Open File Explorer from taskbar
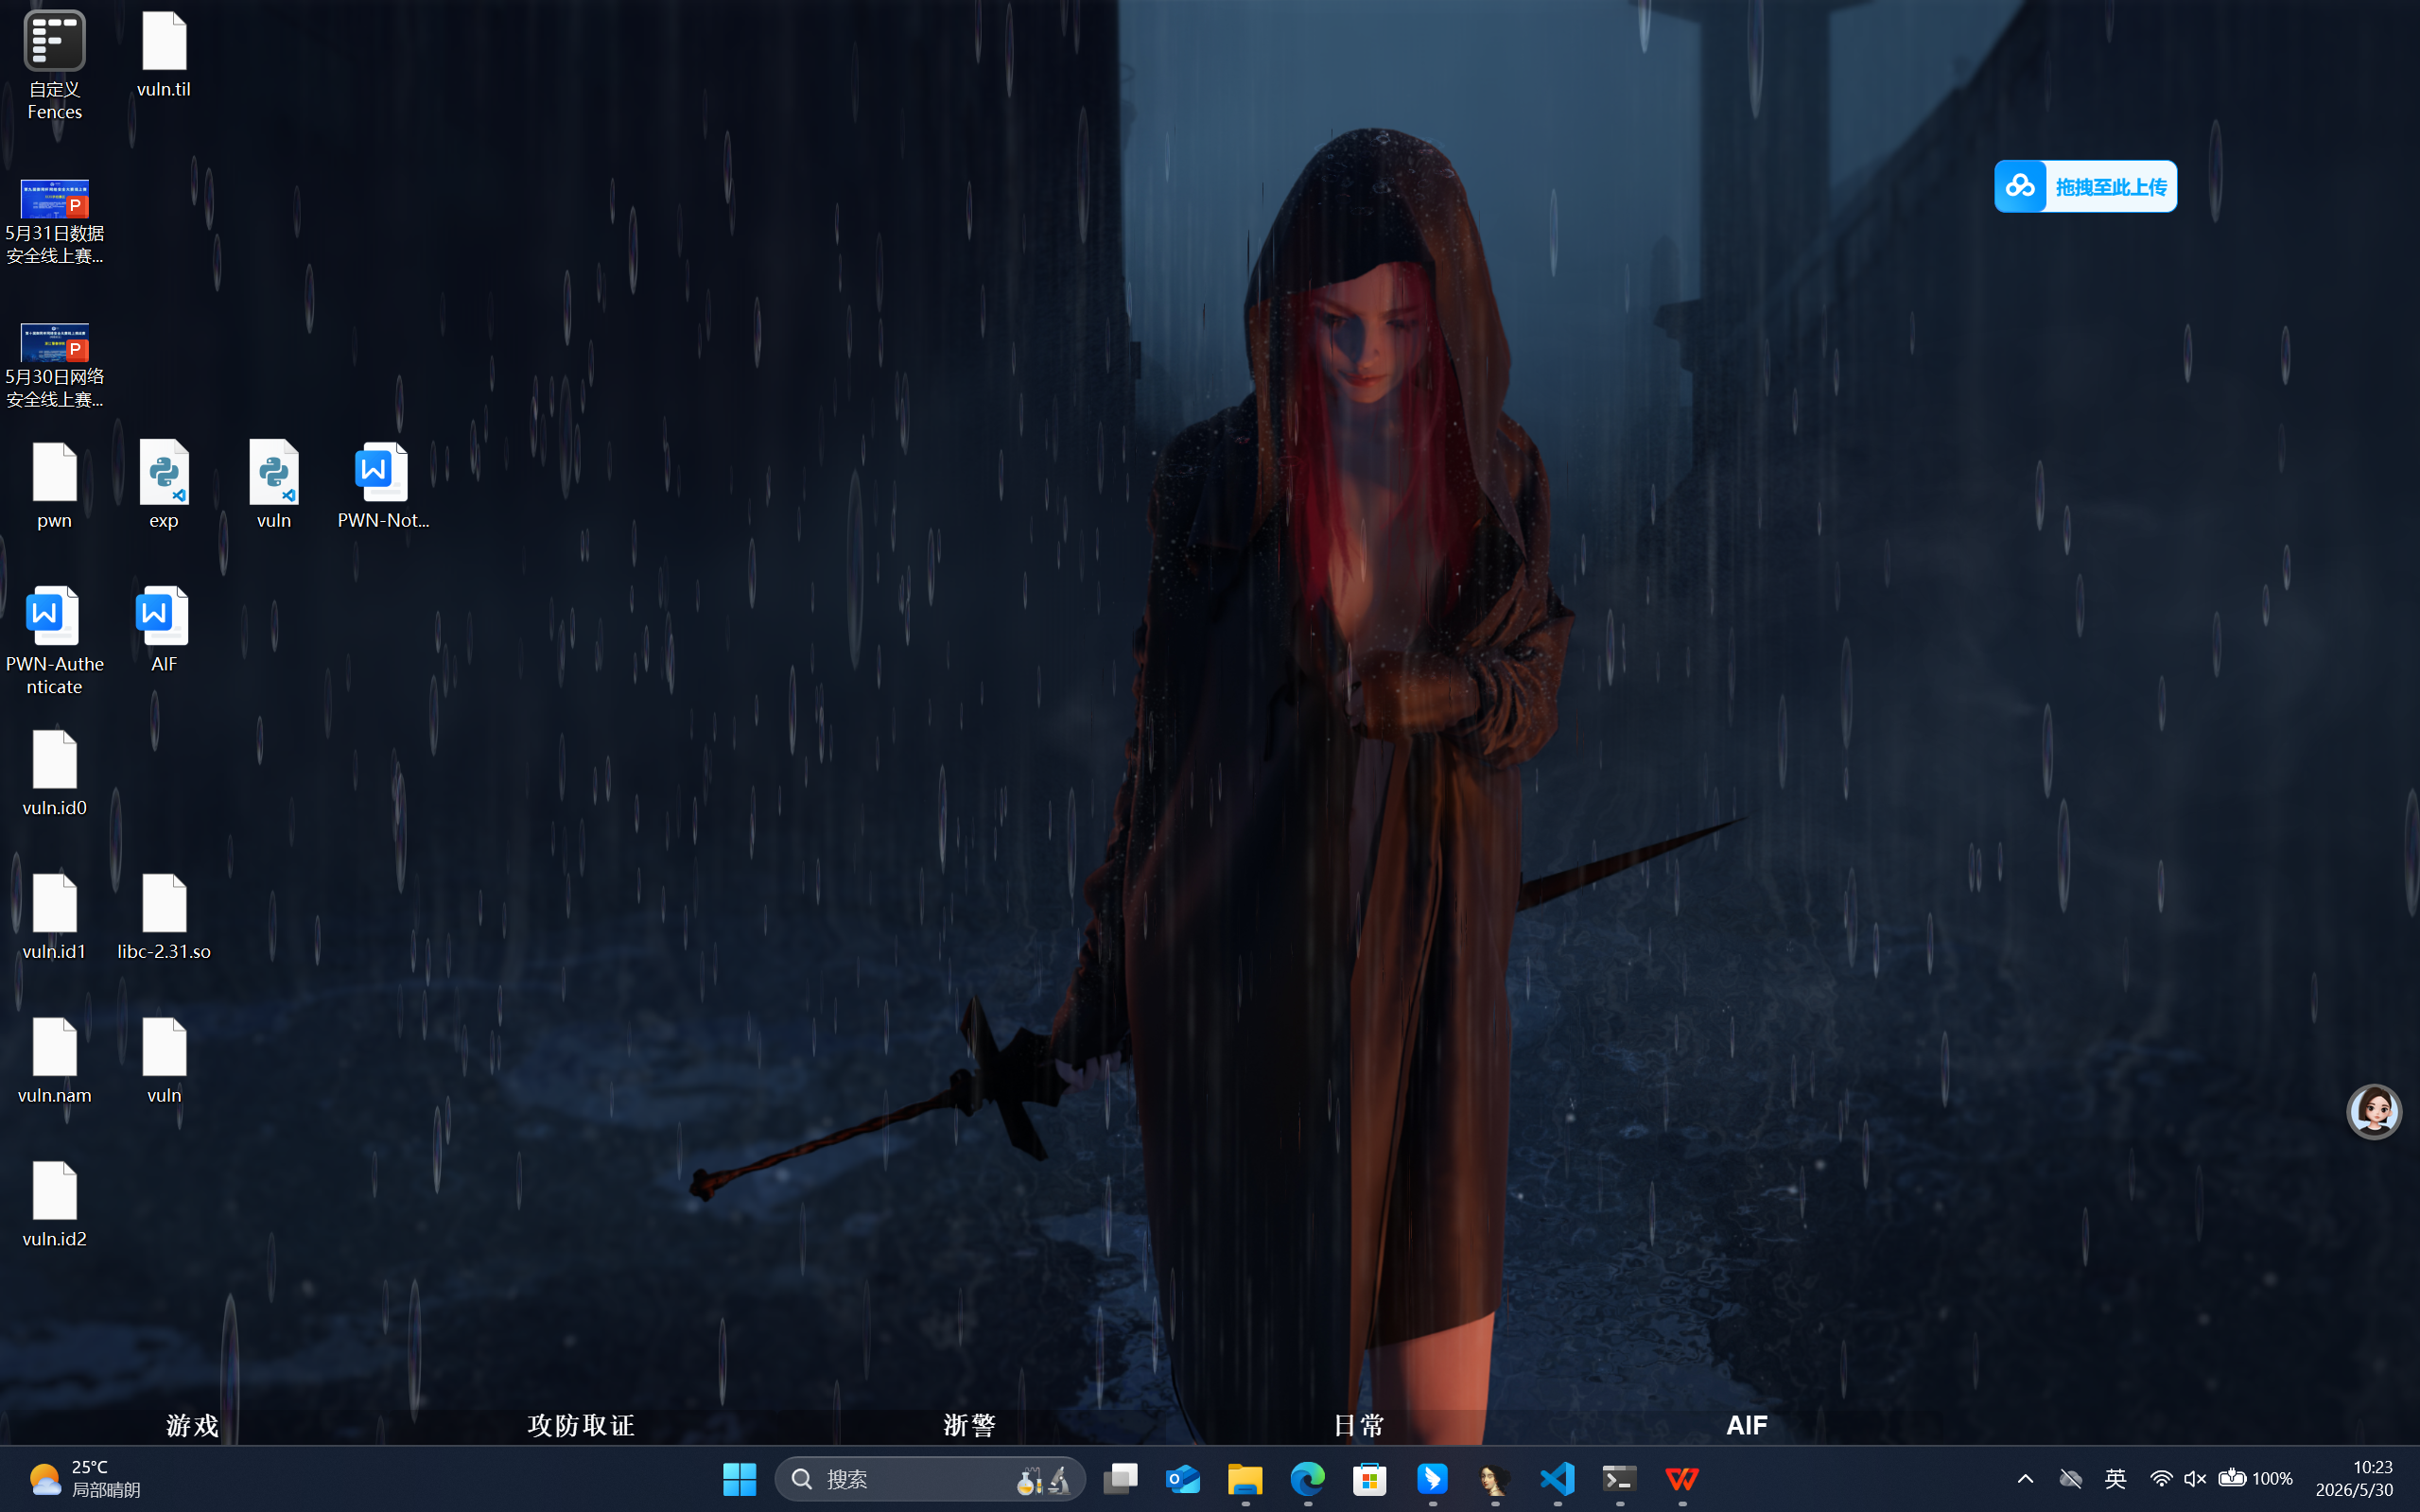Viewport: 2420px width, 1512px height. point(1245,1479)
